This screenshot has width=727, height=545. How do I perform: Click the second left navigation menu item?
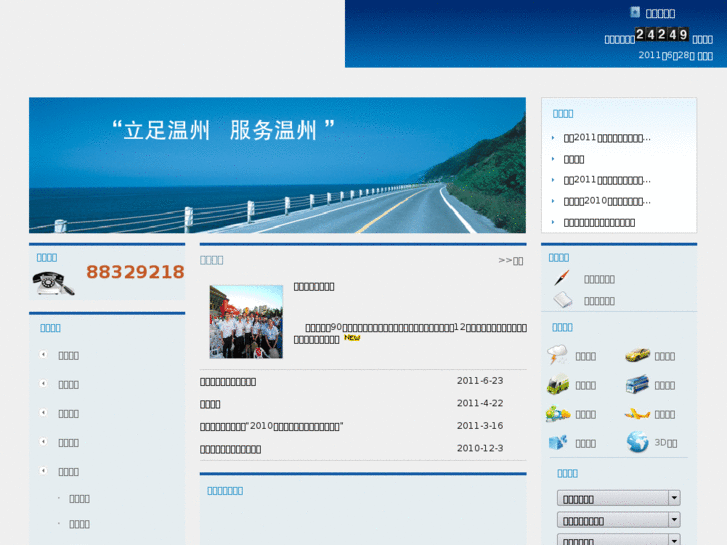click(68, 385)
